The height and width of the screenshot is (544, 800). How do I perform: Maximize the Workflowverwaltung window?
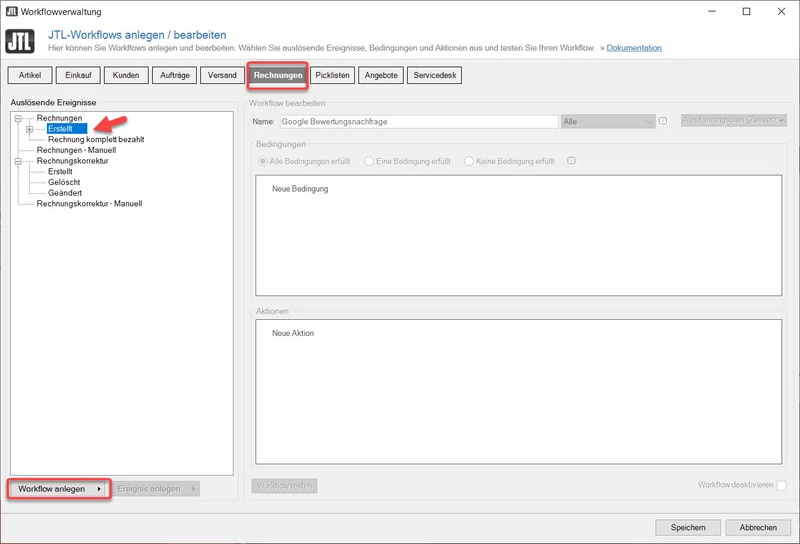(x=746, y=11)
